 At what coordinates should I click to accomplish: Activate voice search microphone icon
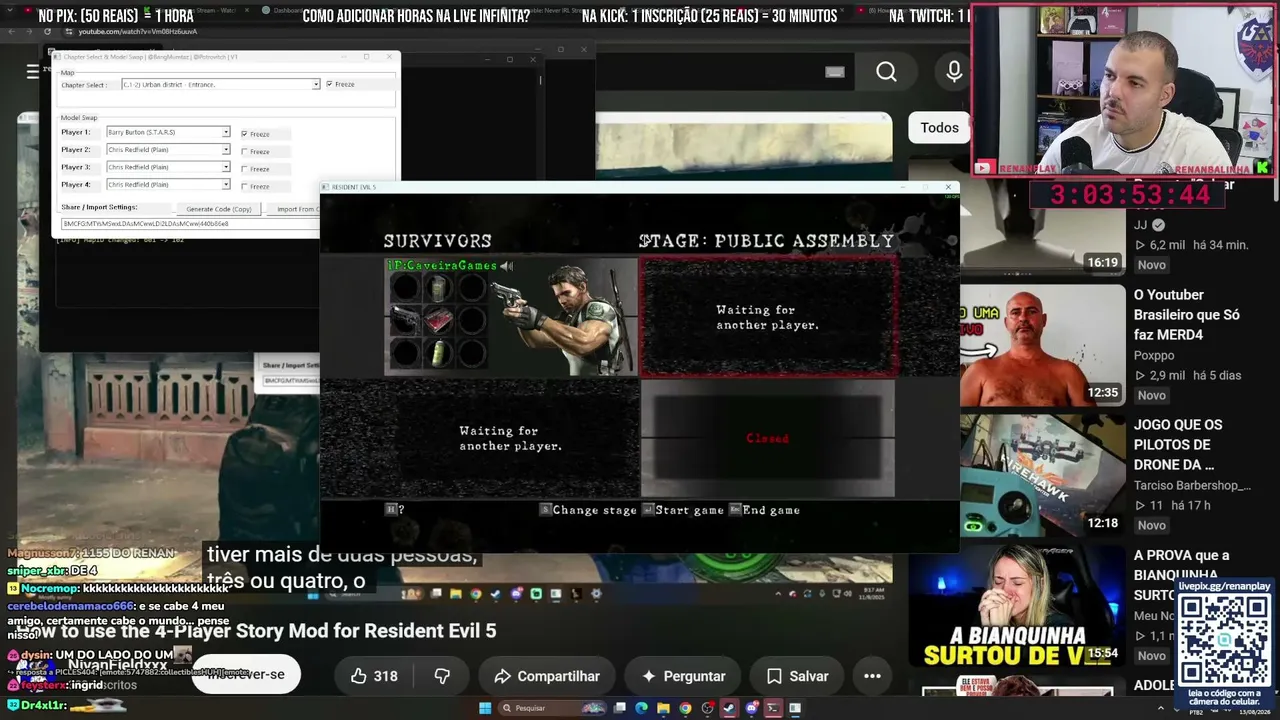click(x=954, y=72)
